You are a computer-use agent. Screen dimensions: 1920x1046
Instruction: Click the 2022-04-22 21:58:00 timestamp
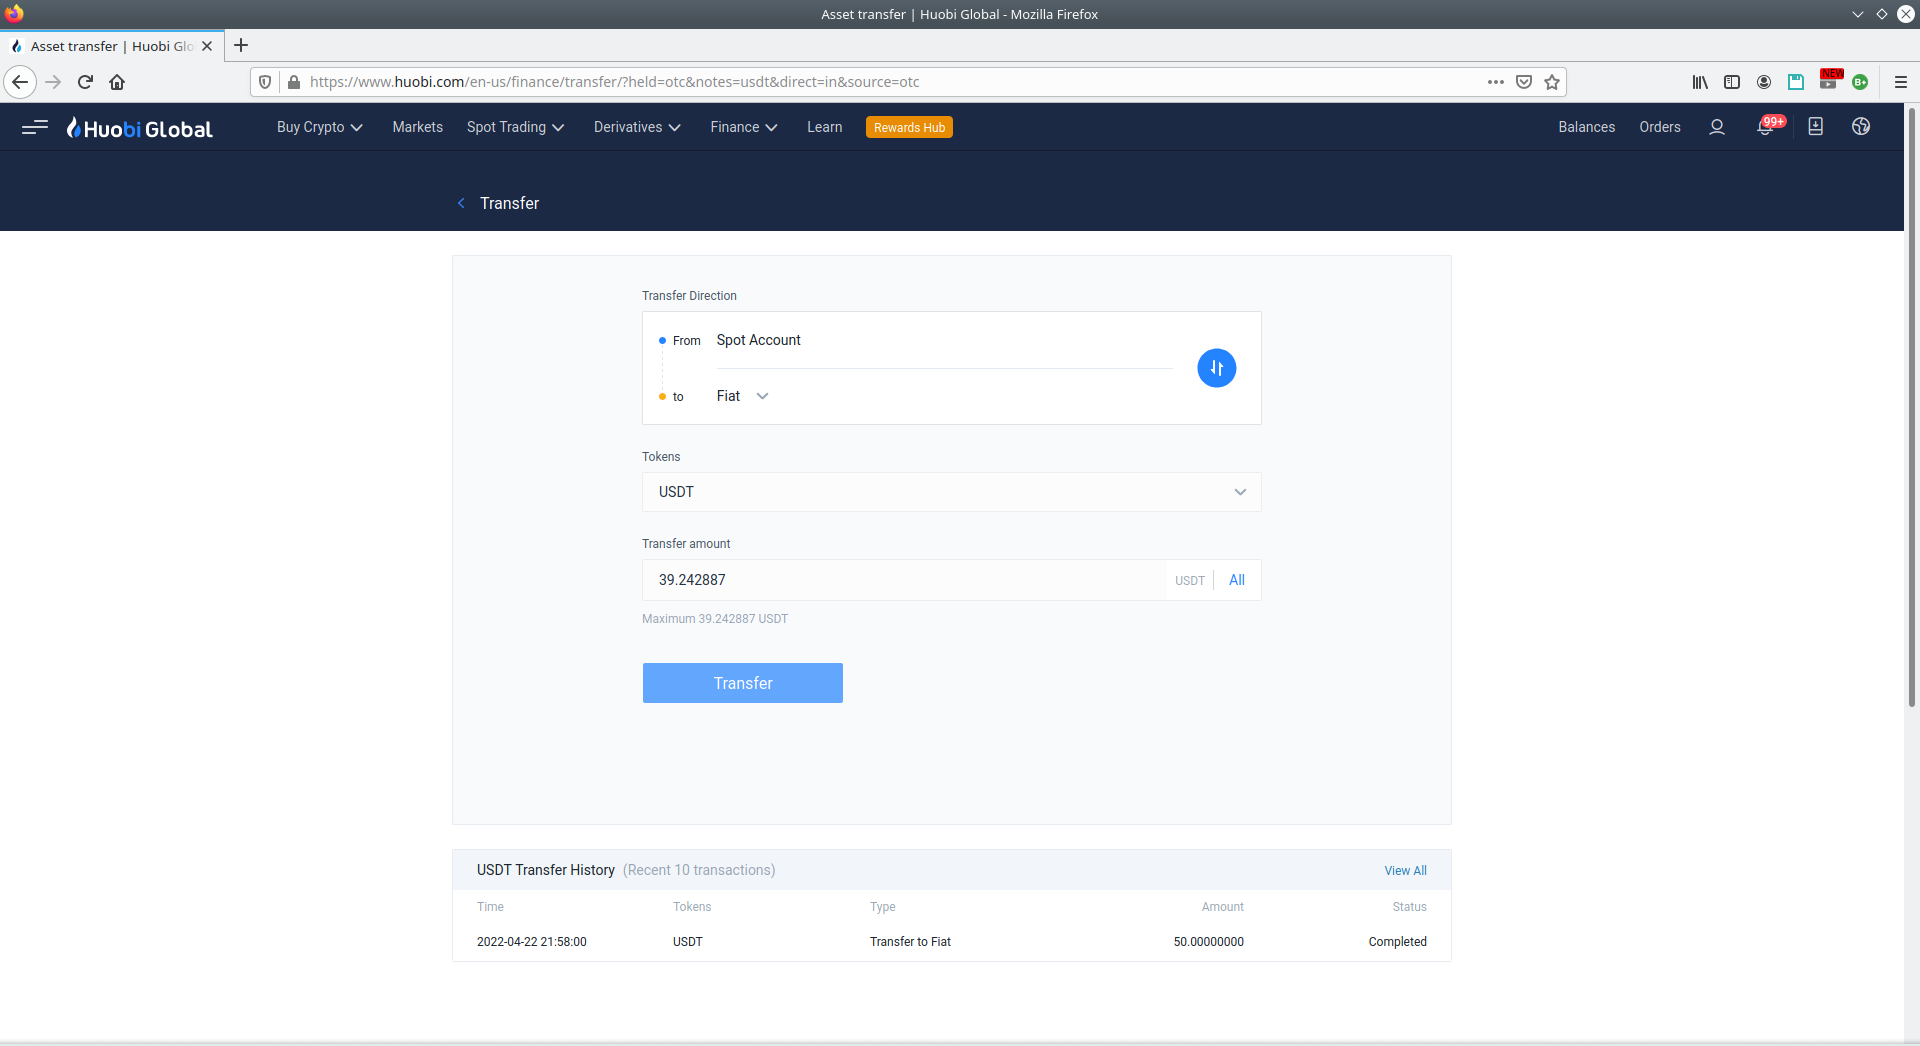pyautogui.click(x=532, y=942)
